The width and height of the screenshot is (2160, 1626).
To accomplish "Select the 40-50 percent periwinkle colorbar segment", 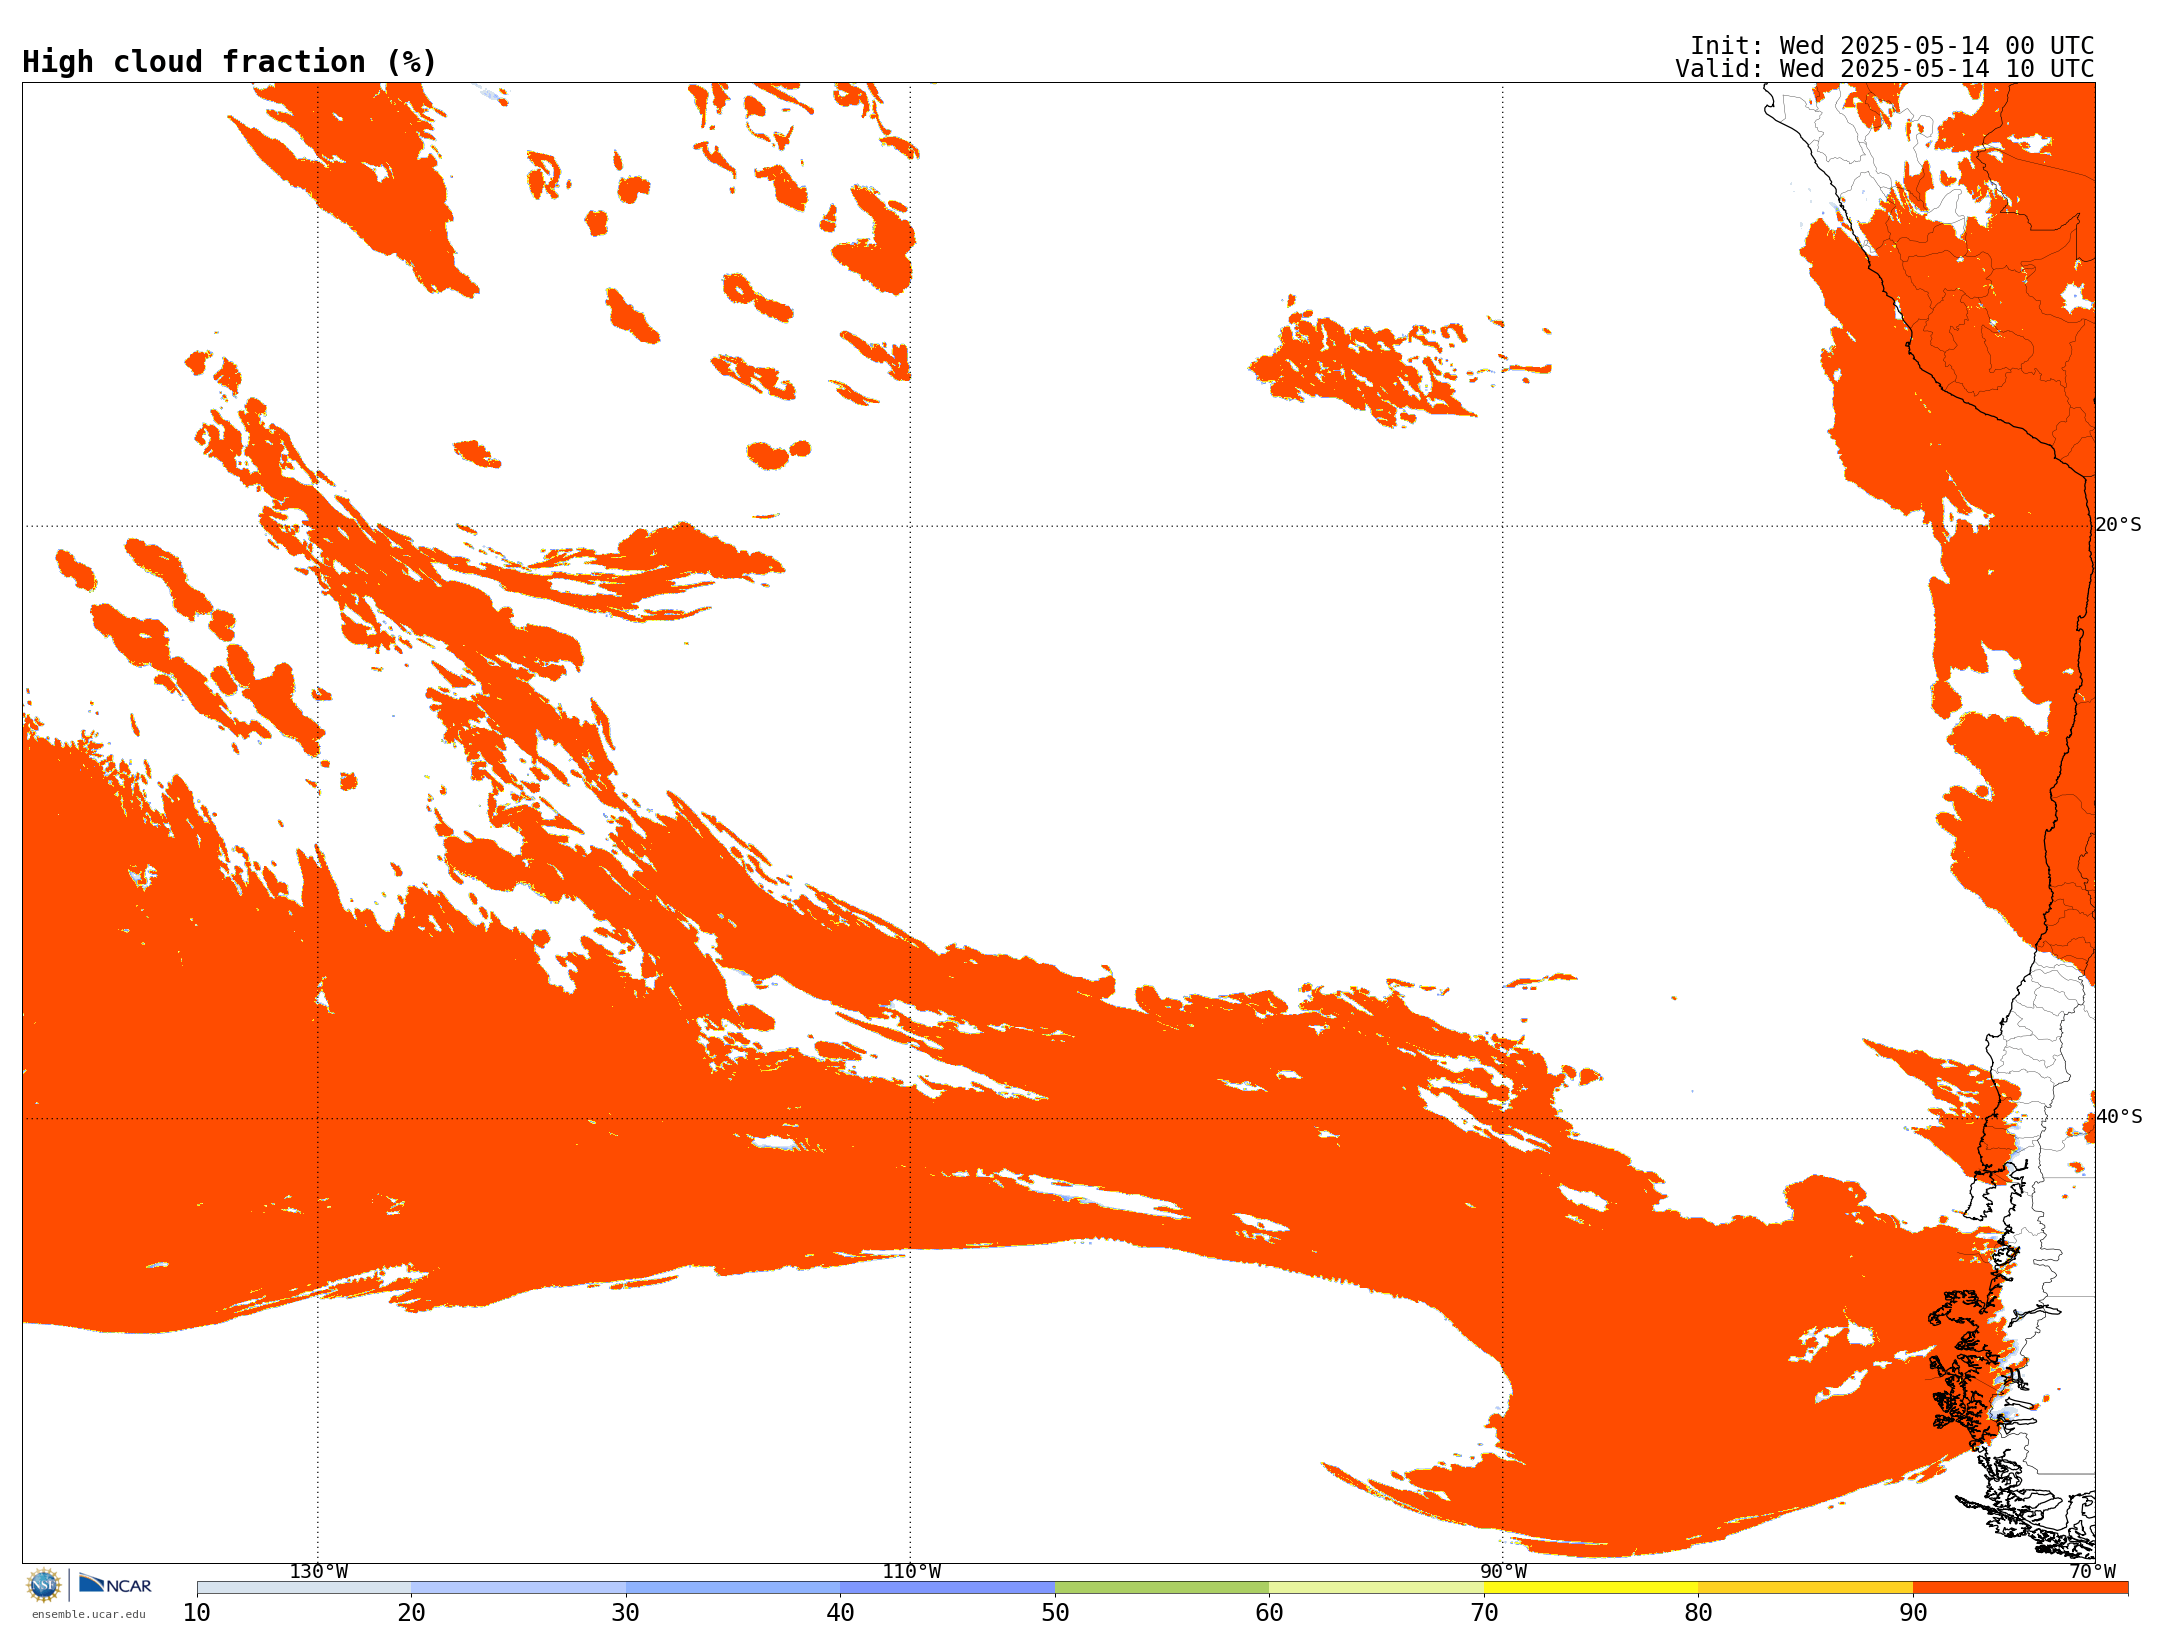I will (x=947, y=1588).
